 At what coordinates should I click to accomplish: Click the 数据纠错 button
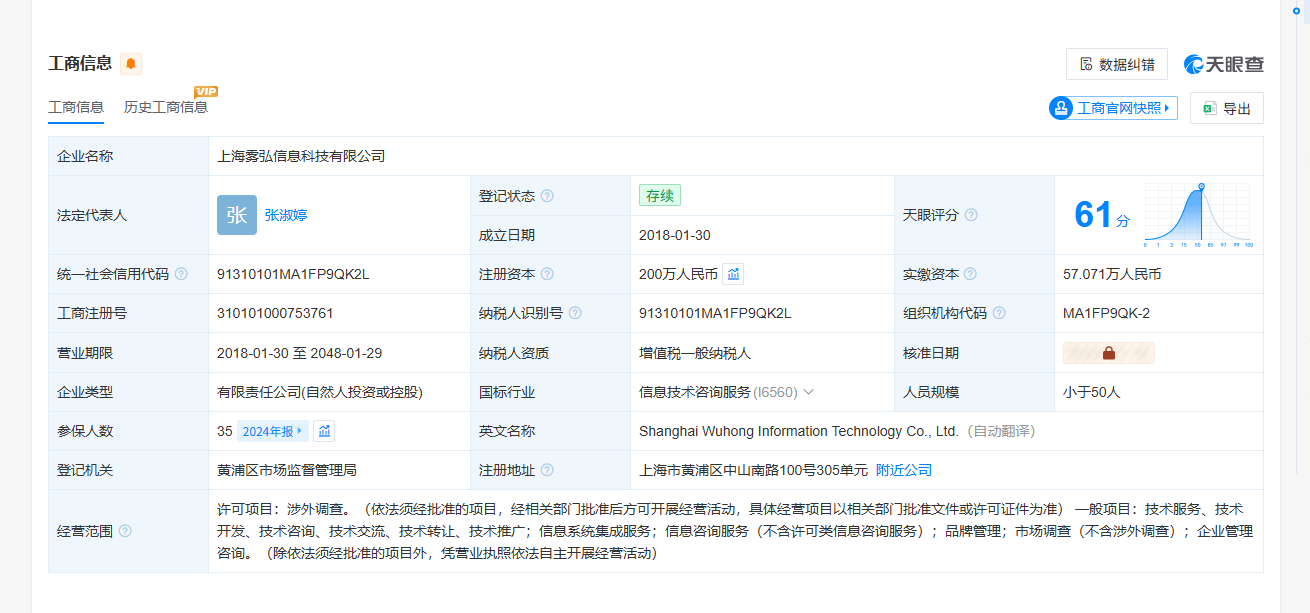[x=1116, y=64]
